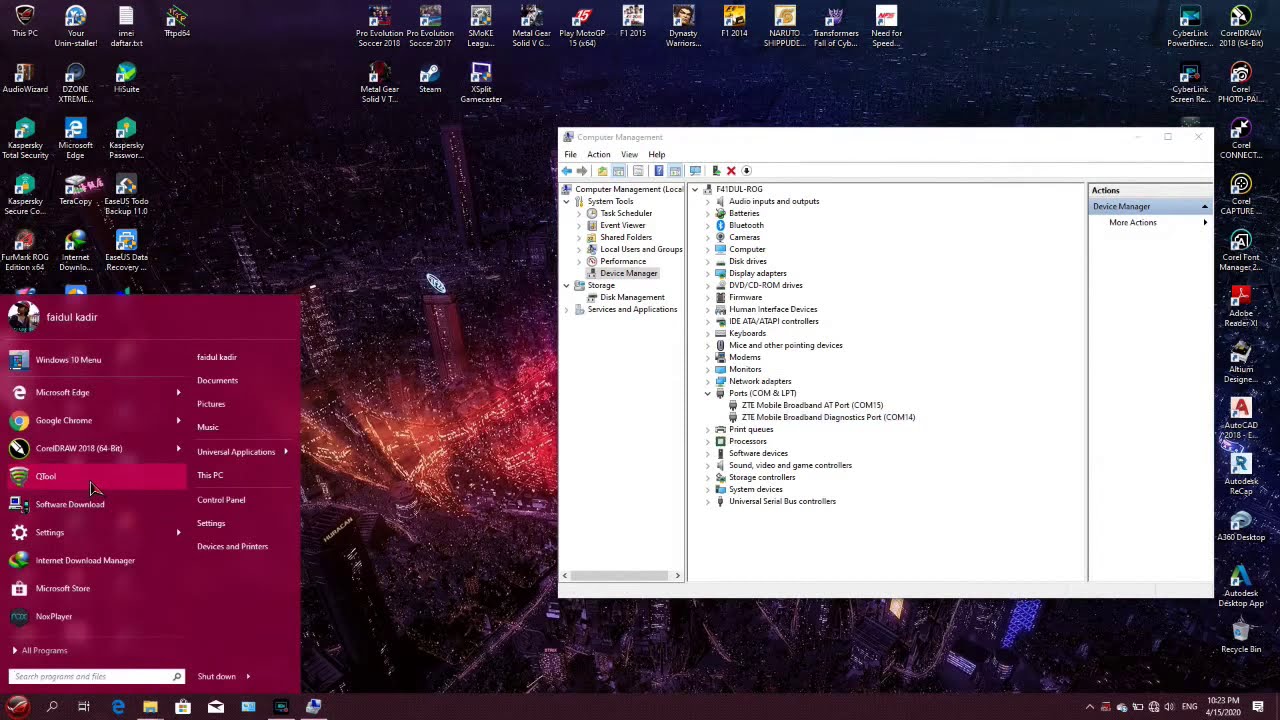Open the Need for Speed desktop shortcut
The height and width of the screenshot is (720, 1280).
886,26
